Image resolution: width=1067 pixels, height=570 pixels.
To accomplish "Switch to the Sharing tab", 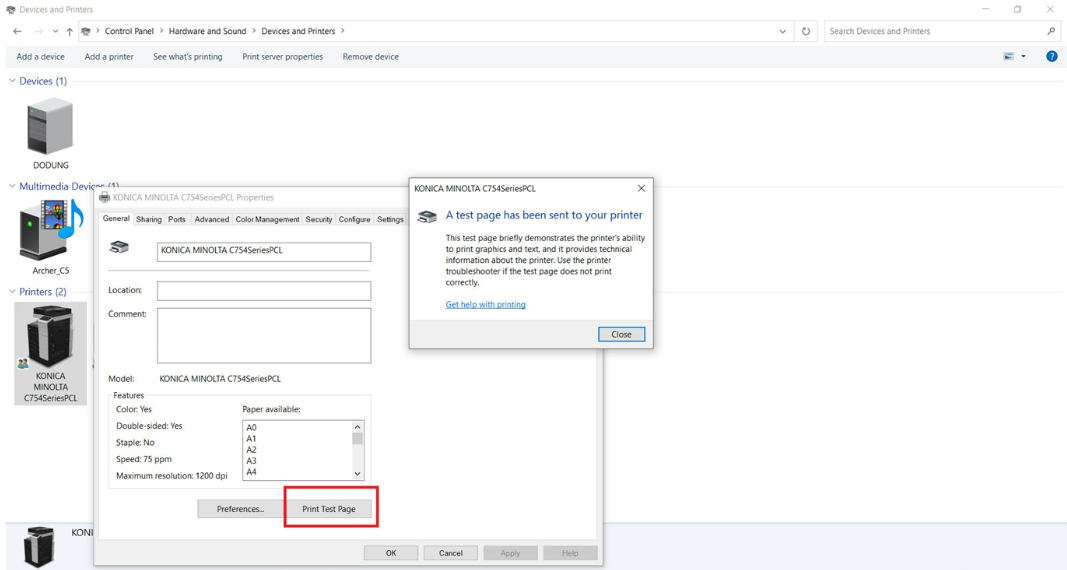I will 149,219.
